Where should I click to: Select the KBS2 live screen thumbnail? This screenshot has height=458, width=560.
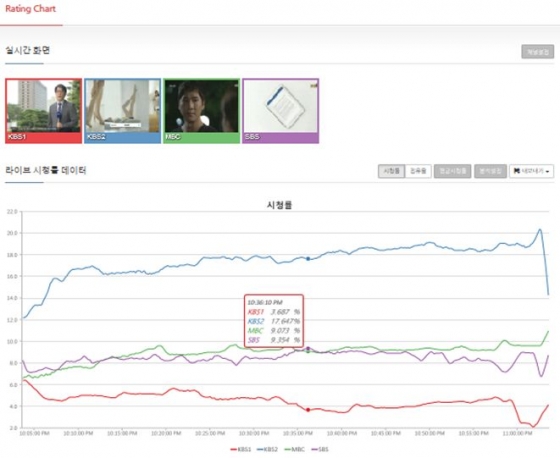(x=122, y=111)
